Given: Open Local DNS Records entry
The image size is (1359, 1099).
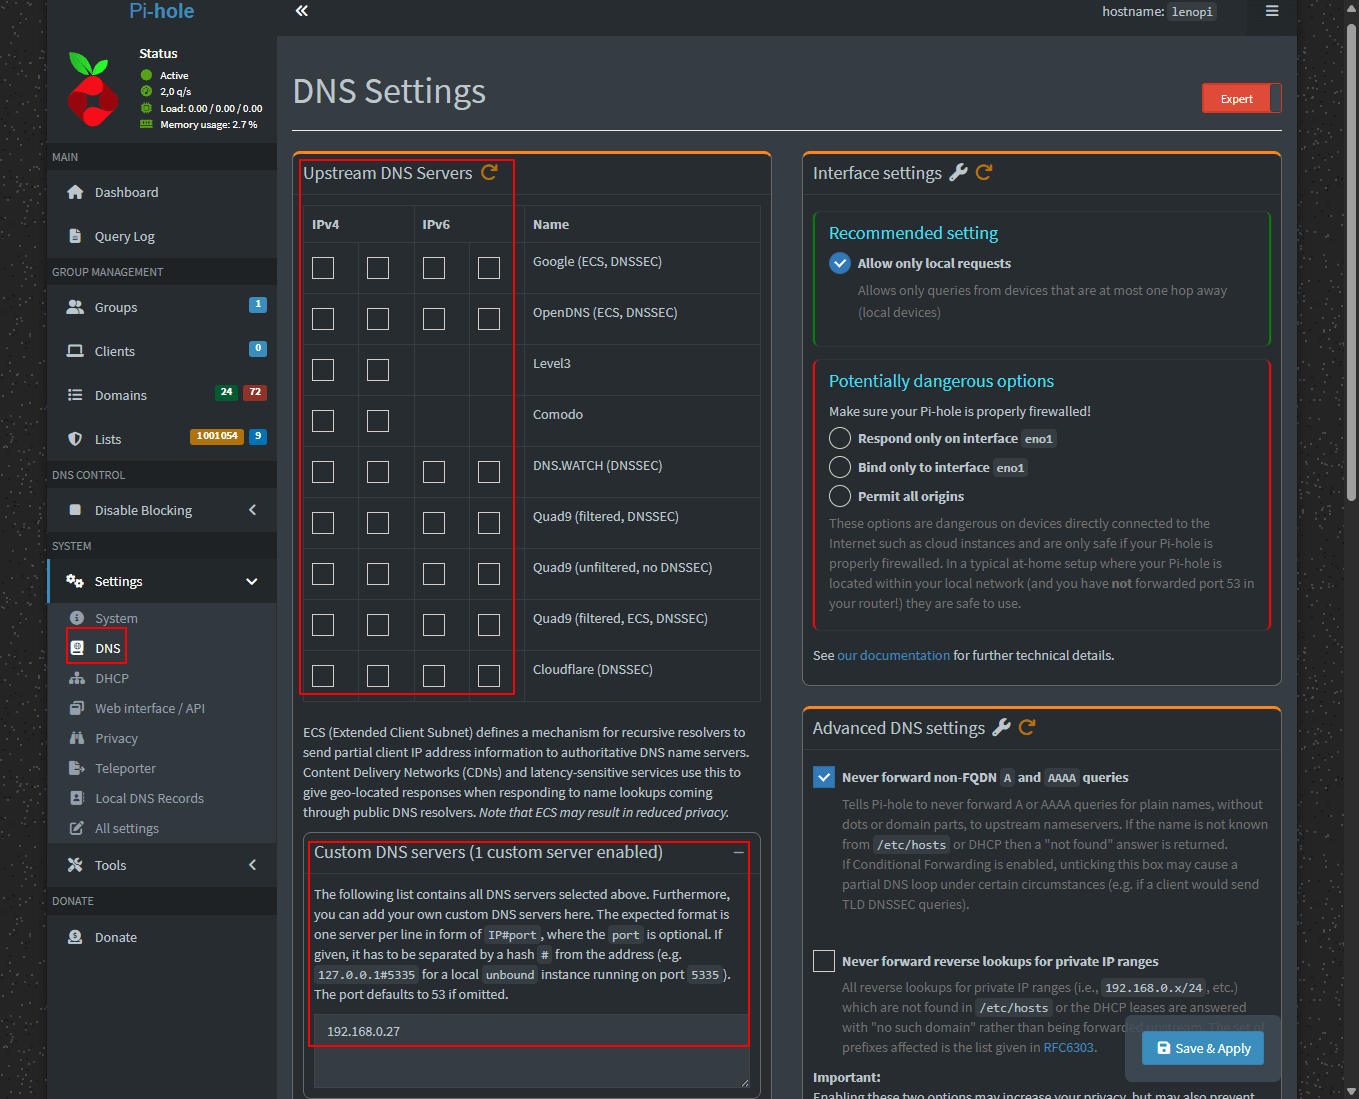Looking at the screenshot, I should 149,798.
